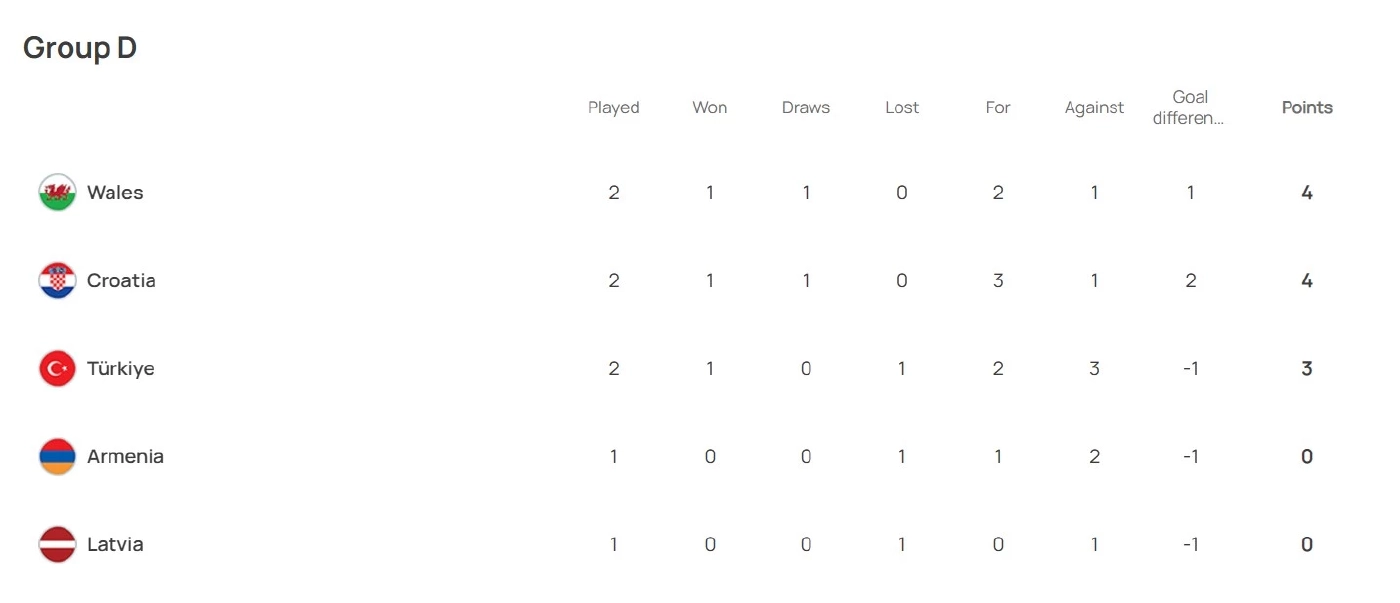
Task: Click the Played column header
Action: click(613, 108)
